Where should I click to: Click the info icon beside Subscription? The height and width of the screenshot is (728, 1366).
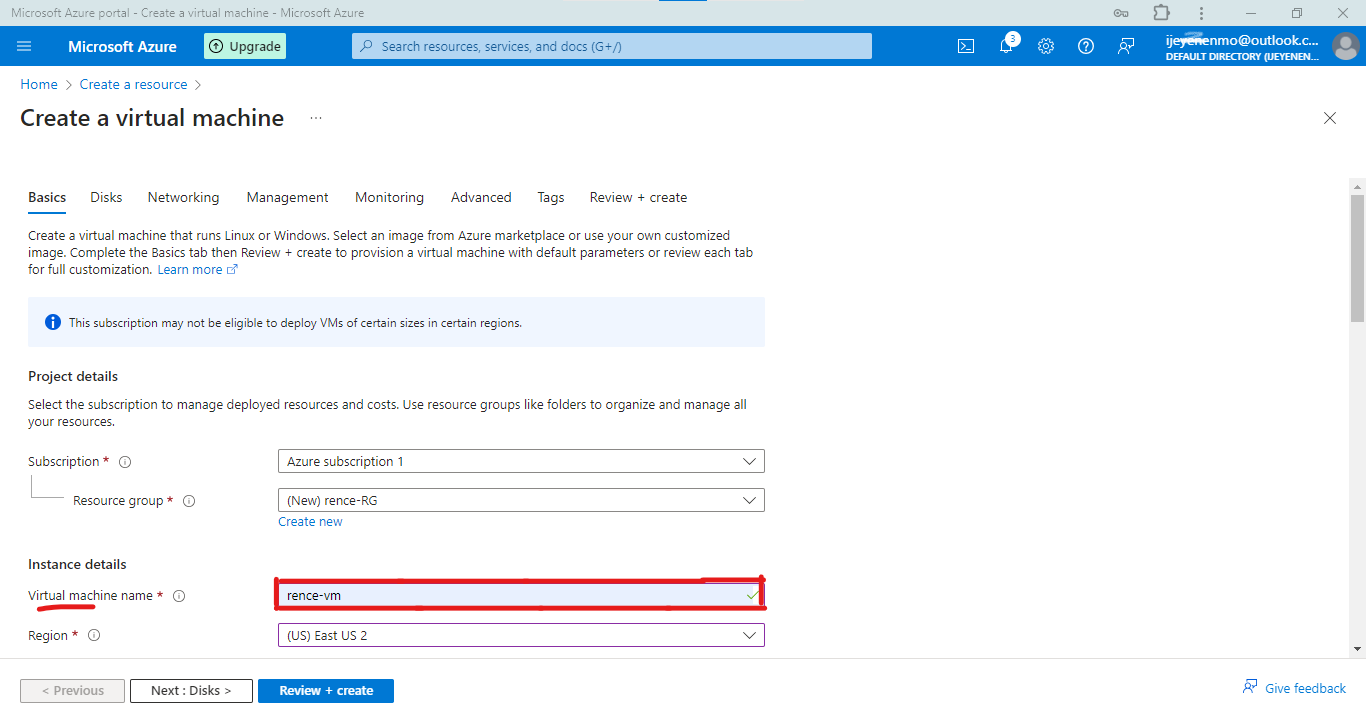click(x=125, y=462)
